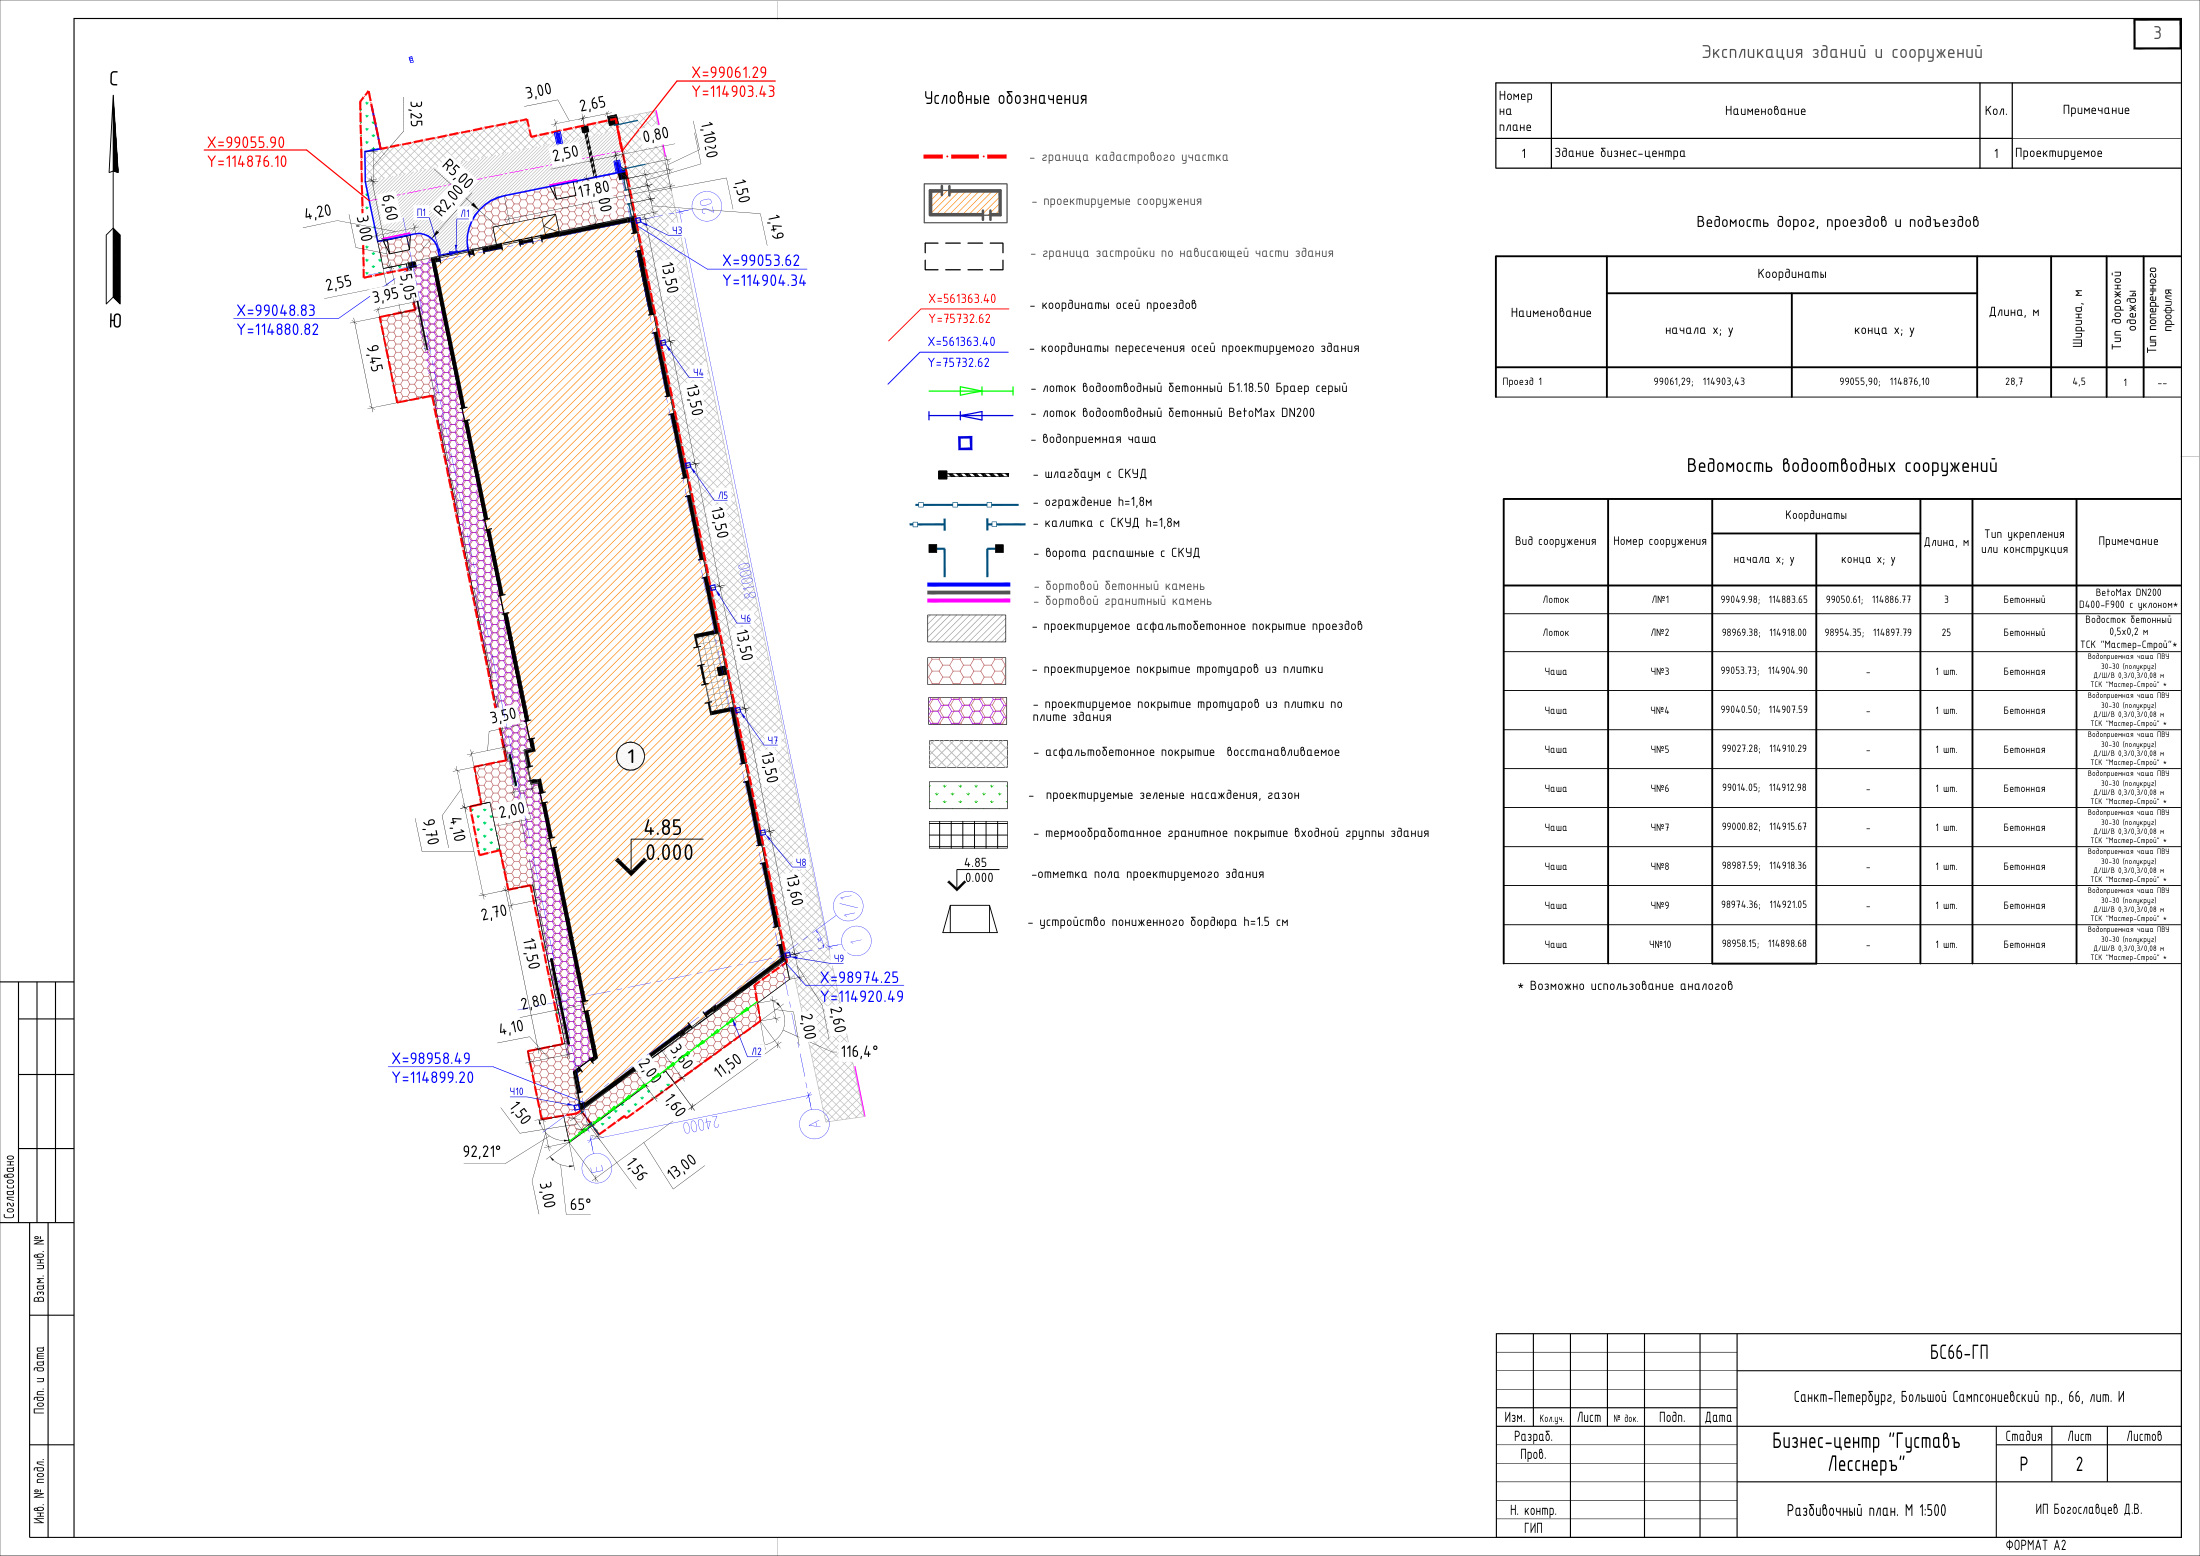Click the ИП Богославцев Д.В. title block cell
Screen dimensions: 2200x1556
pos(2088,1509)
